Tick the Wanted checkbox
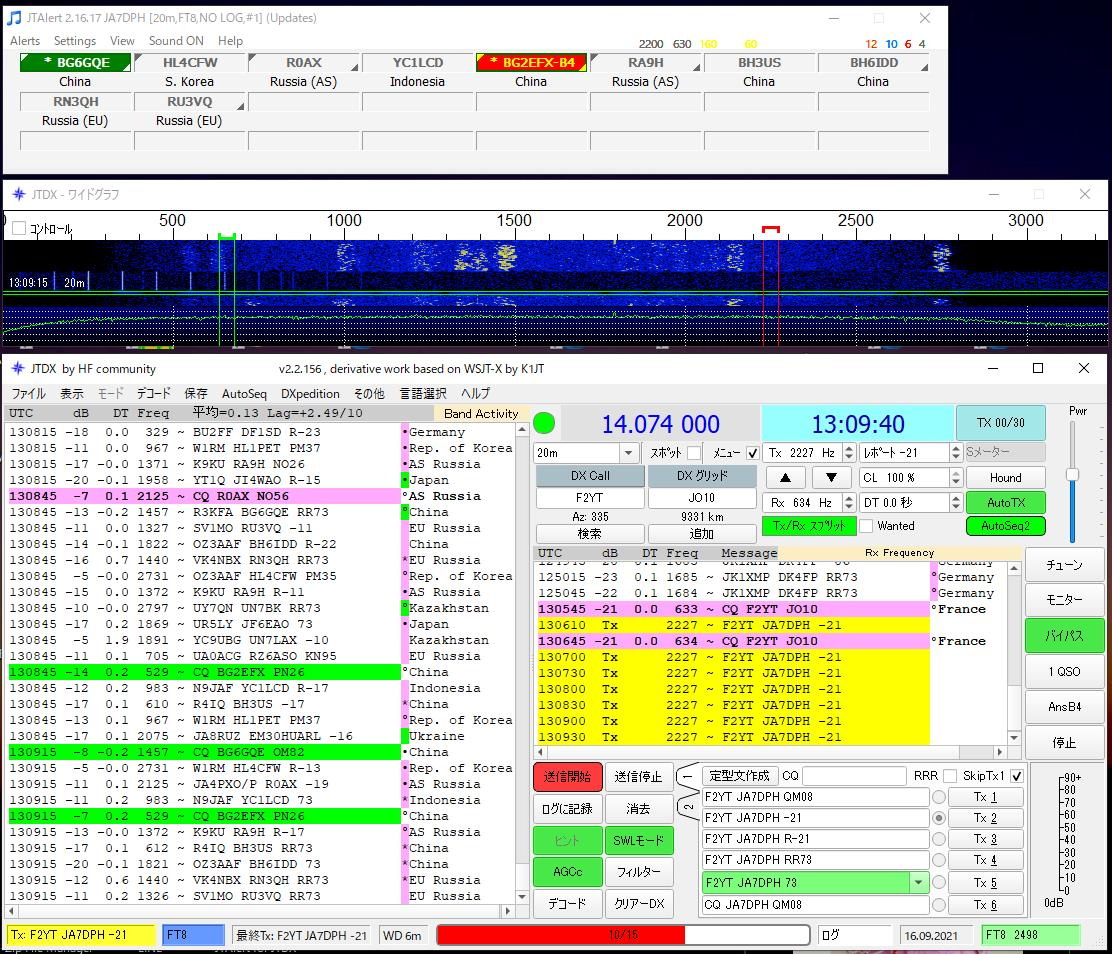This screenshot has height=954, width=1112. (867, 526)
